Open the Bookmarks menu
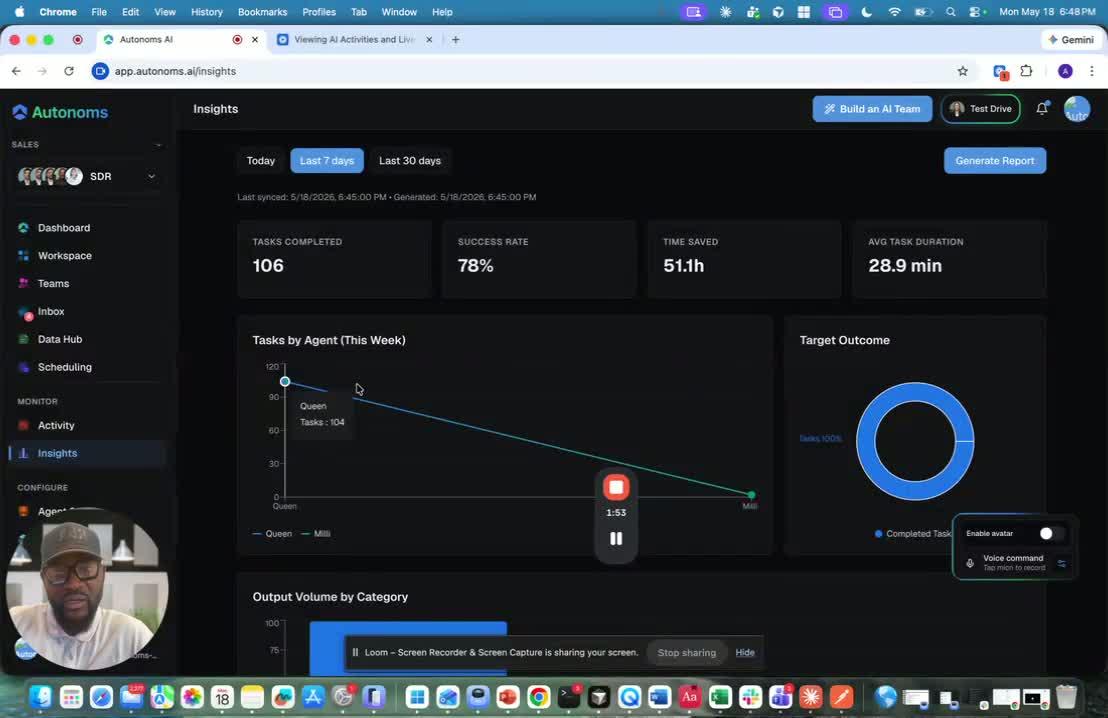 click(262, 12)
